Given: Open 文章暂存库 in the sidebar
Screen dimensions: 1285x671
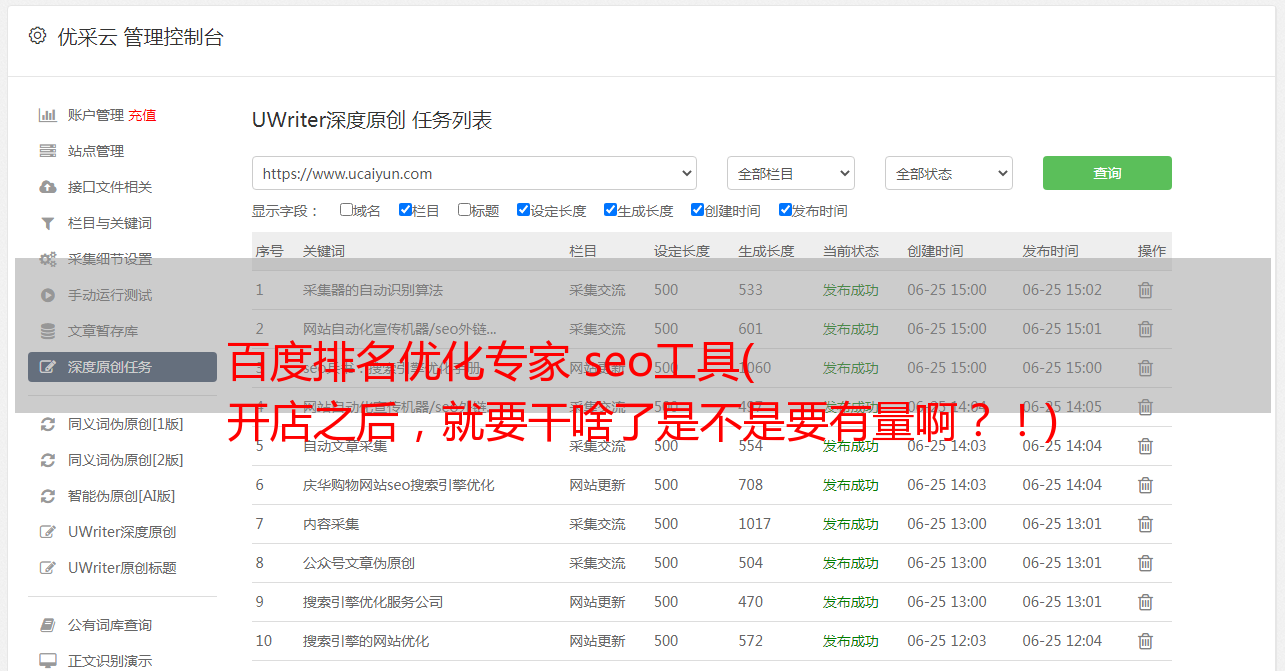Looking at the screenshot, I should pyautogui.click(x=103, y=331).
